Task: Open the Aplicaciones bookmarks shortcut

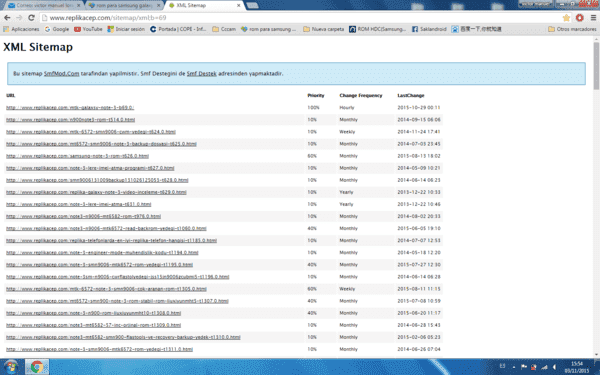Action: point(21,29)
